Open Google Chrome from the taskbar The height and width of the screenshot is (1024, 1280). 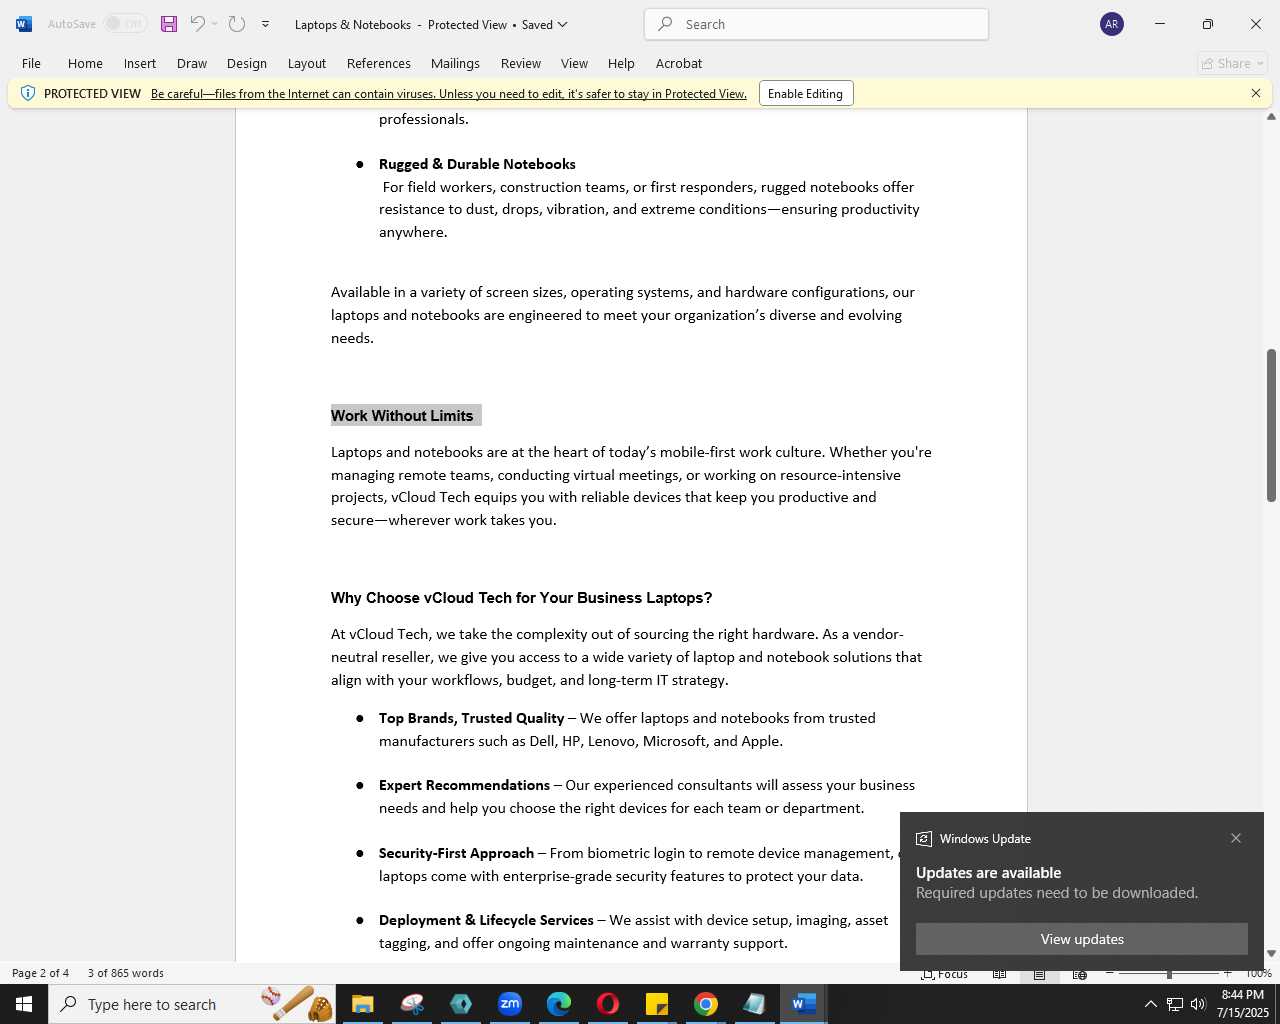click(x=706, y=1004)
